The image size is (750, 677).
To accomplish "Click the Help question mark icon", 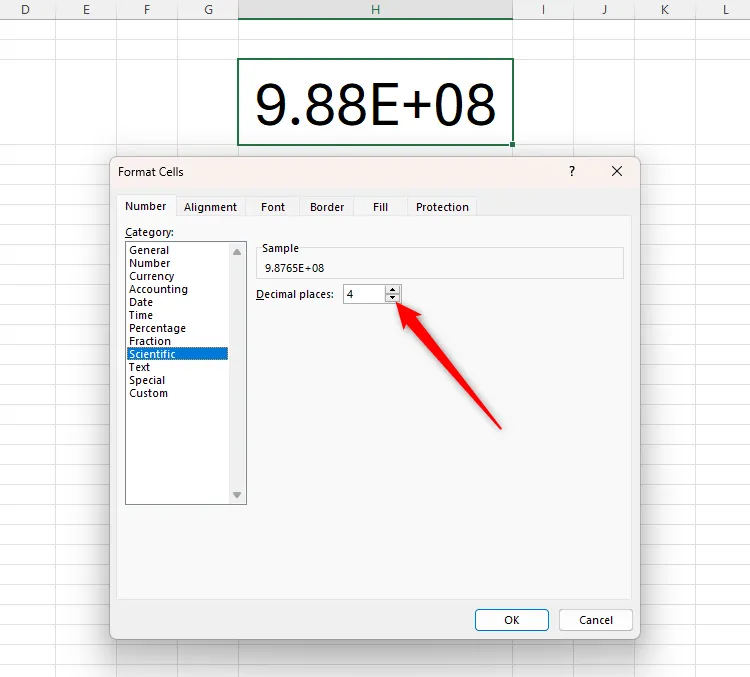I will 572,171.
